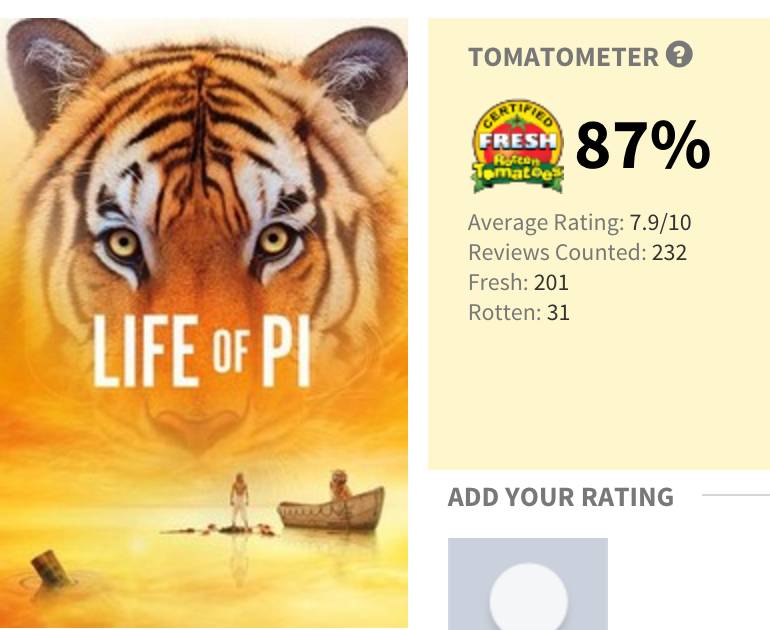Viewport: 770px width, 630px height.
Task: Click the Certified Fresh badge icon
Action: tap(517, 146)
